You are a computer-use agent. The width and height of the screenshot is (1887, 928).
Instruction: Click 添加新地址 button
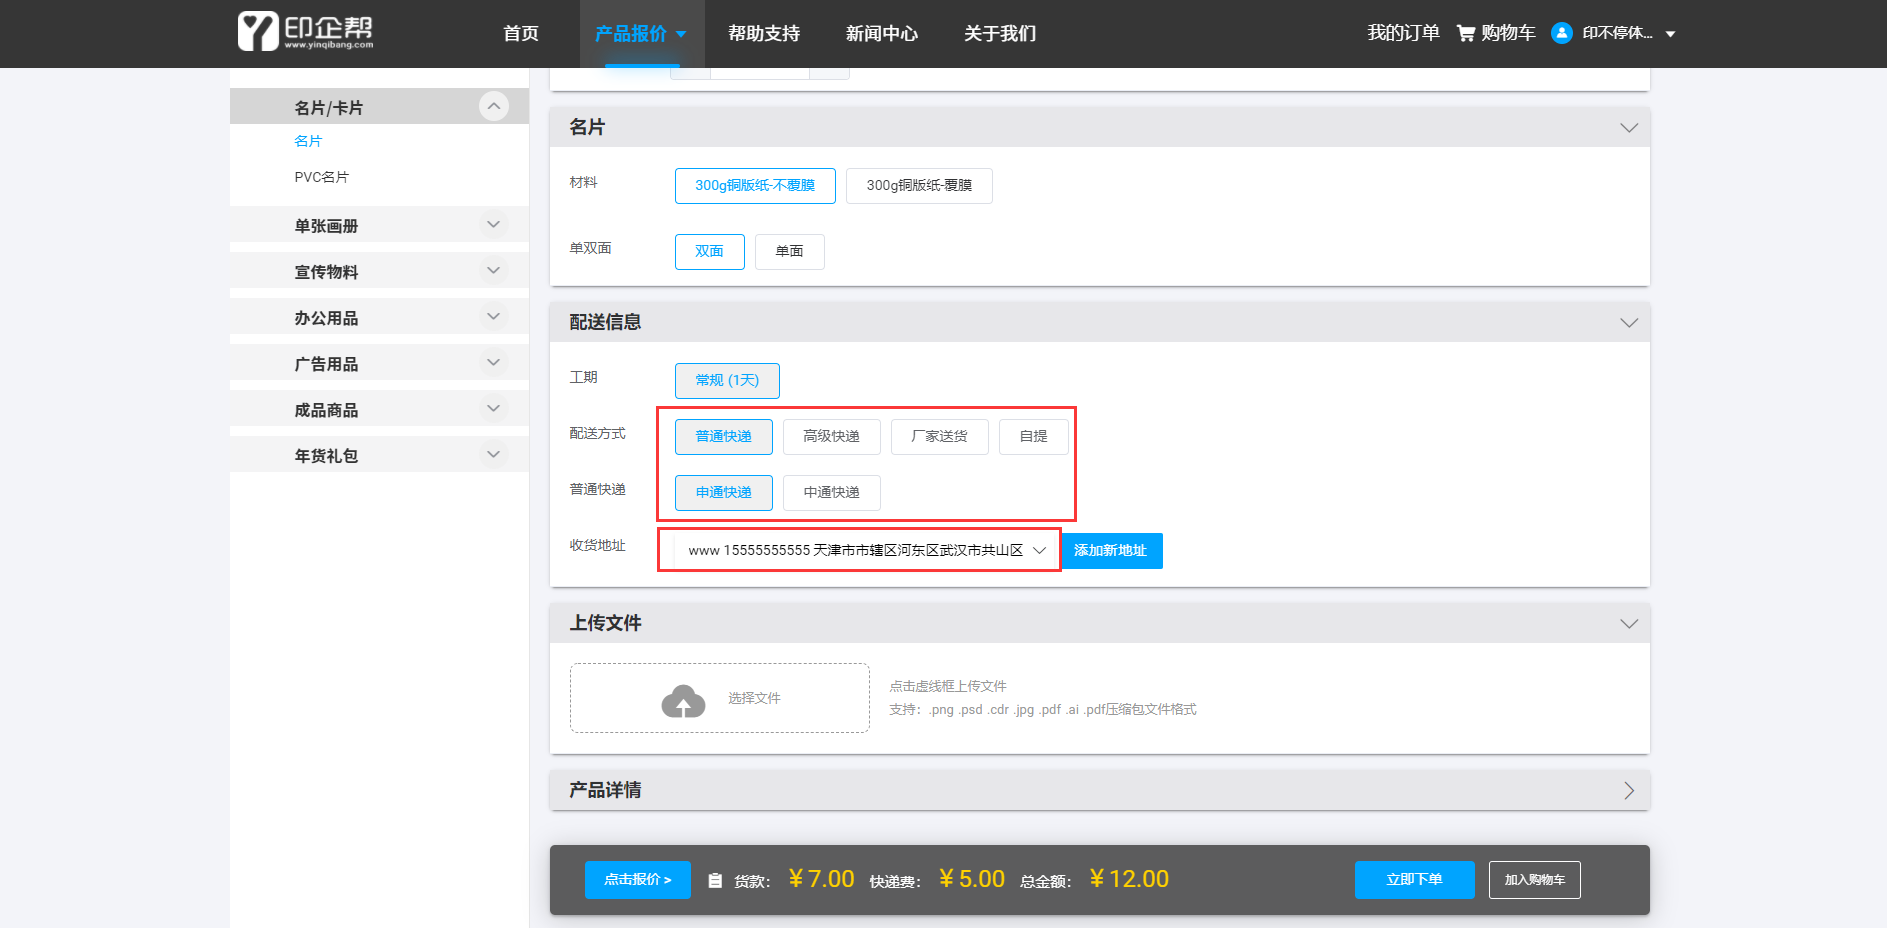[x=1110, y=551]
